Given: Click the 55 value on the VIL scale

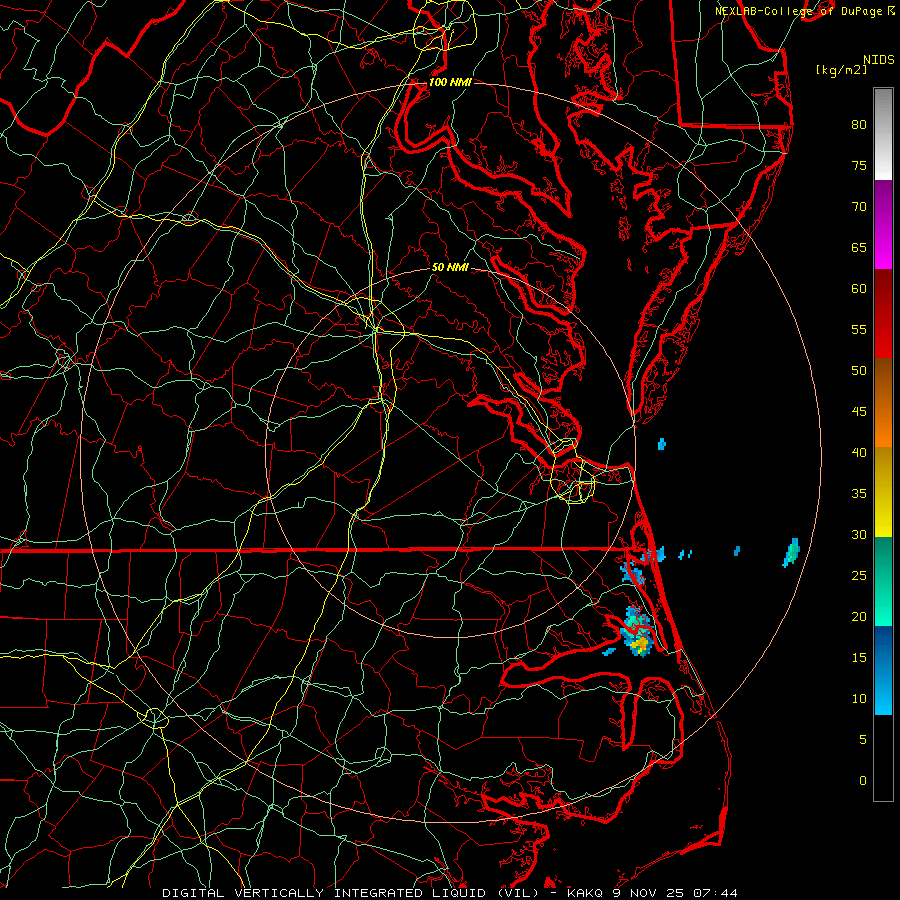Looking at the screenshot, I should coord(859,329).
